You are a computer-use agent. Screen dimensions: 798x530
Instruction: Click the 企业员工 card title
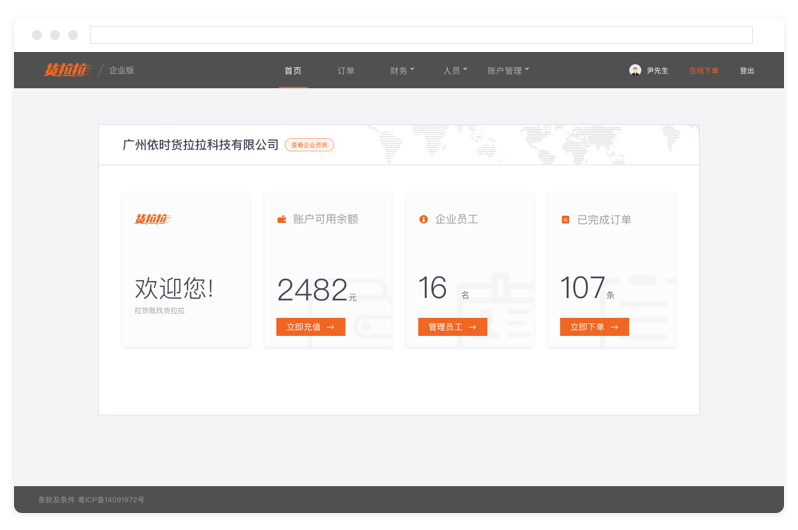pyautogui.click(x=457, y=219)
